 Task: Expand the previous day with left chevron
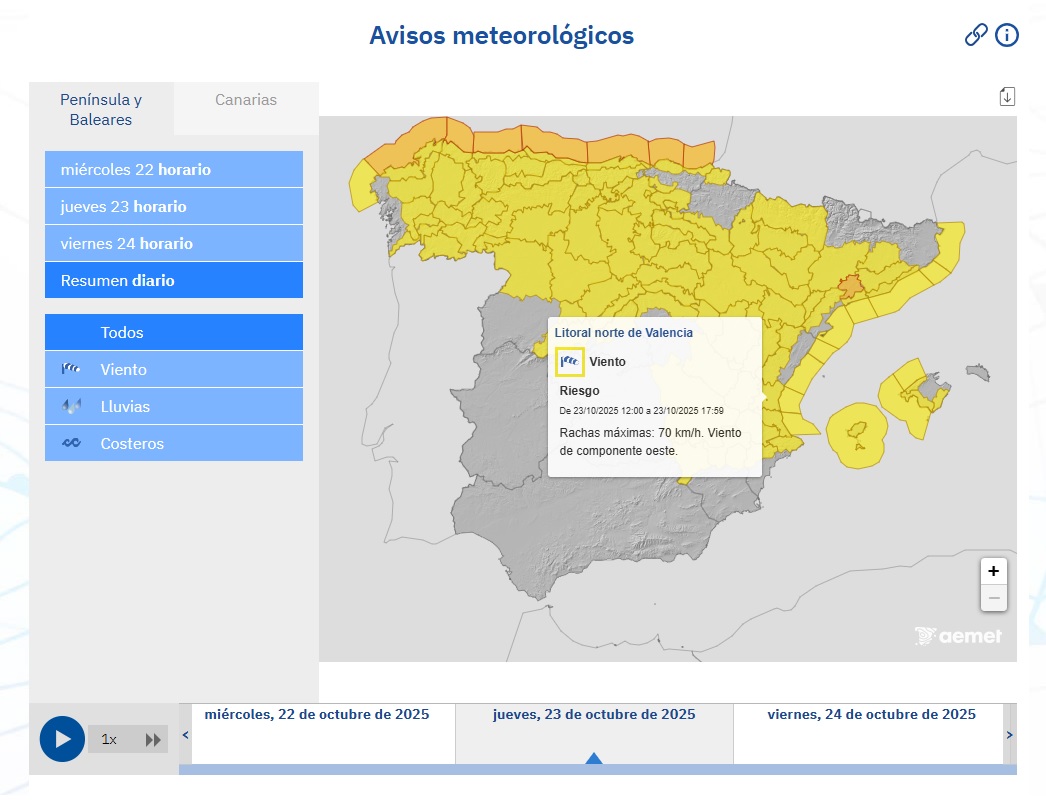[183, 734]
